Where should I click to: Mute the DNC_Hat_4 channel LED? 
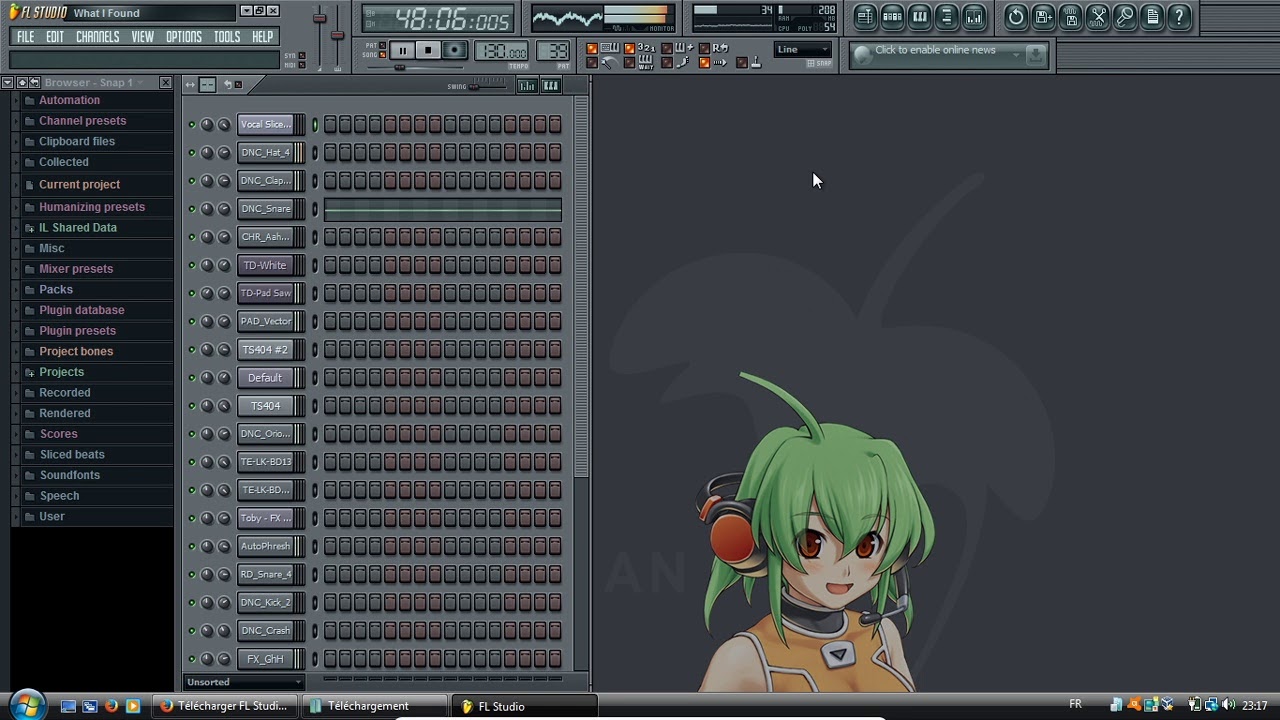coord(191,153)
